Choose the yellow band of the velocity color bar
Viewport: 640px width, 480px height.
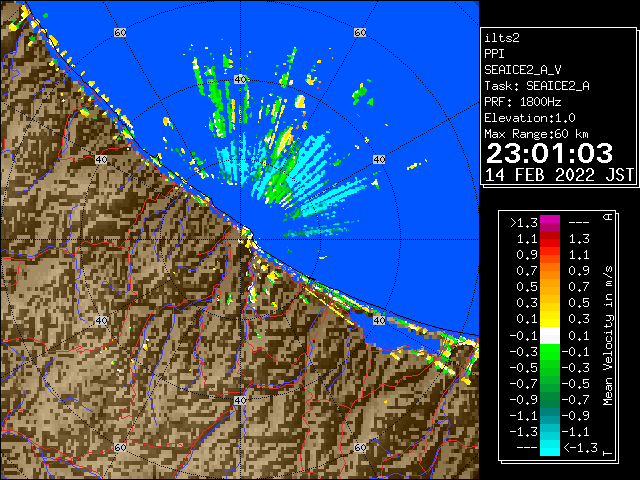550,318
